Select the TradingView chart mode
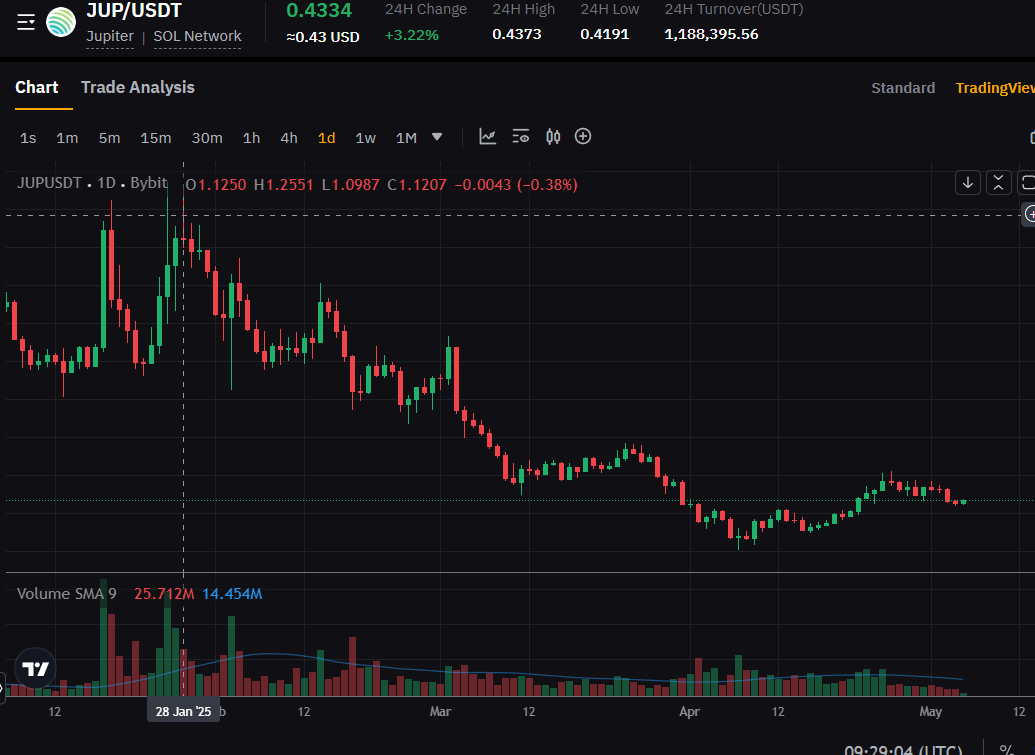Screen dimensions: 1035x755 pyautogui.click(x=995, y=88)
